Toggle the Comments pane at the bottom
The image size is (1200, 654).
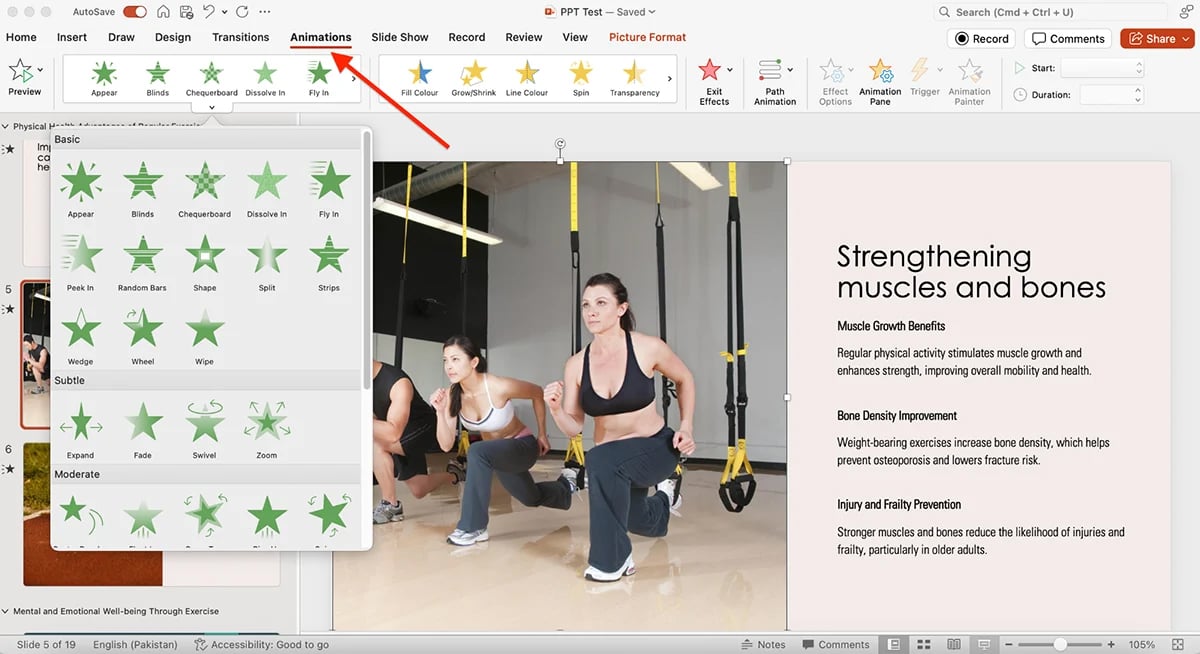pos(836,644)
